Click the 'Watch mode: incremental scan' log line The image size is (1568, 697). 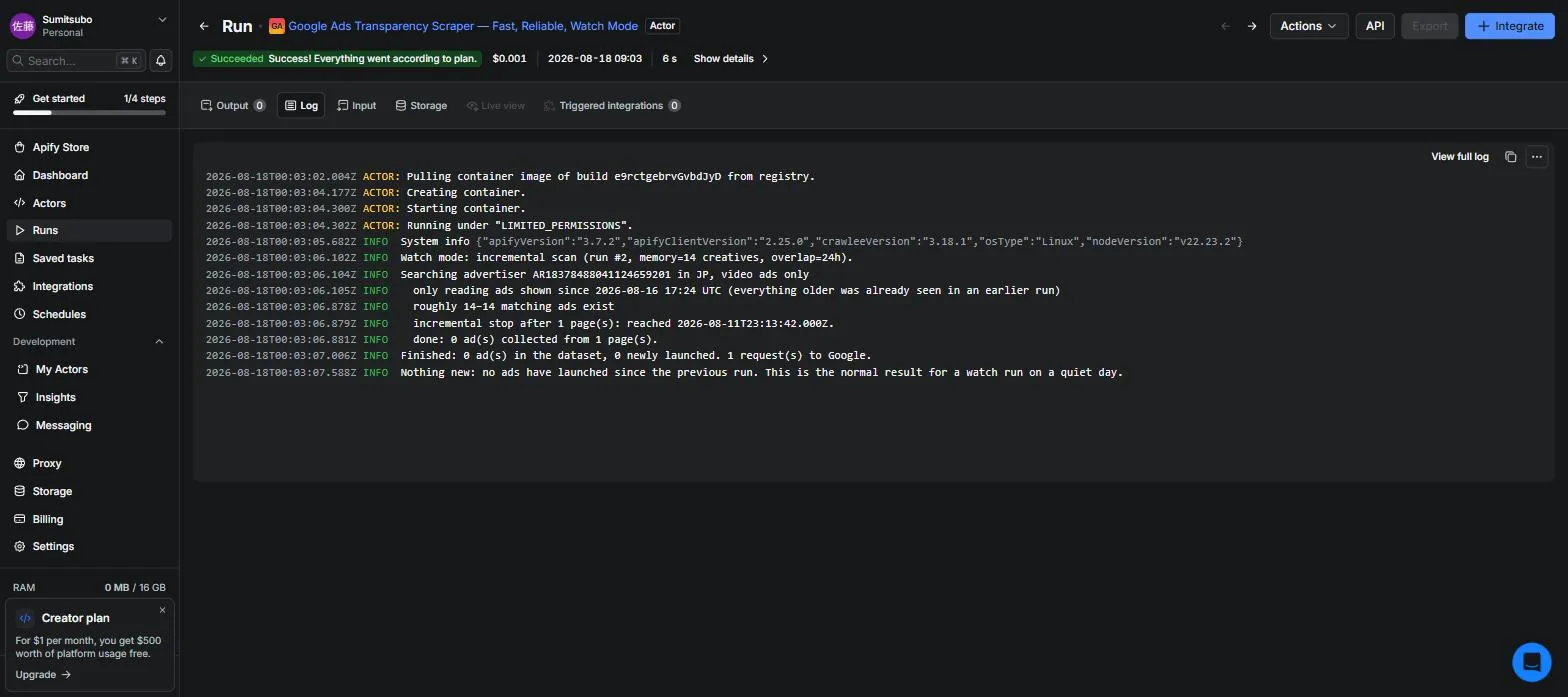(529, 258)
